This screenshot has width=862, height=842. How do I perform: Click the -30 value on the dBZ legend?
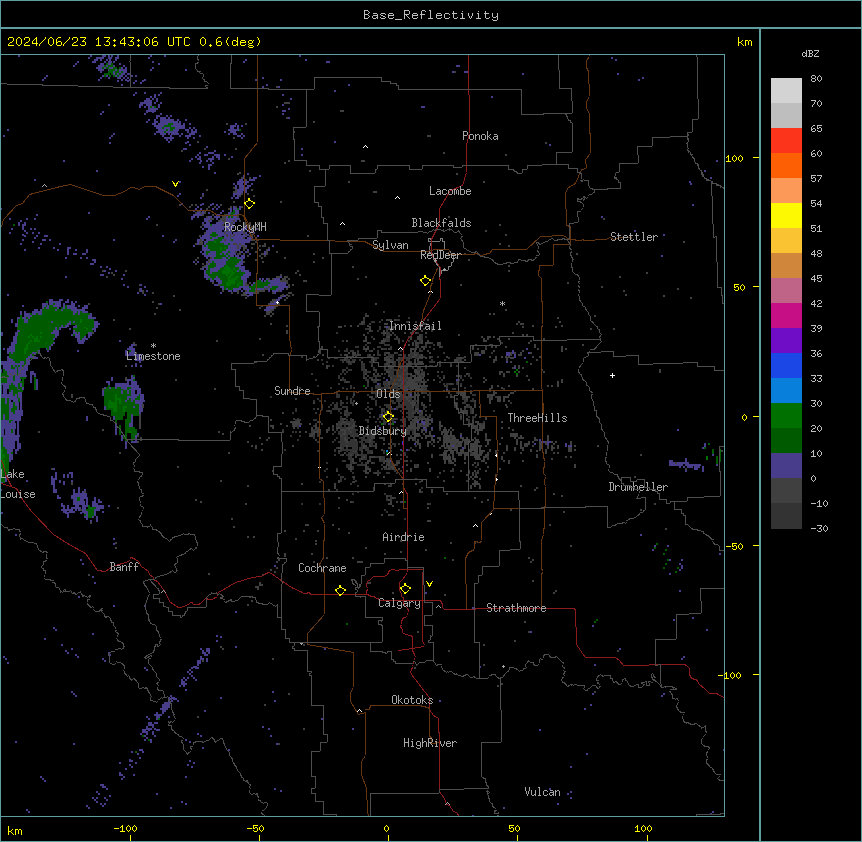click(819, 528)
